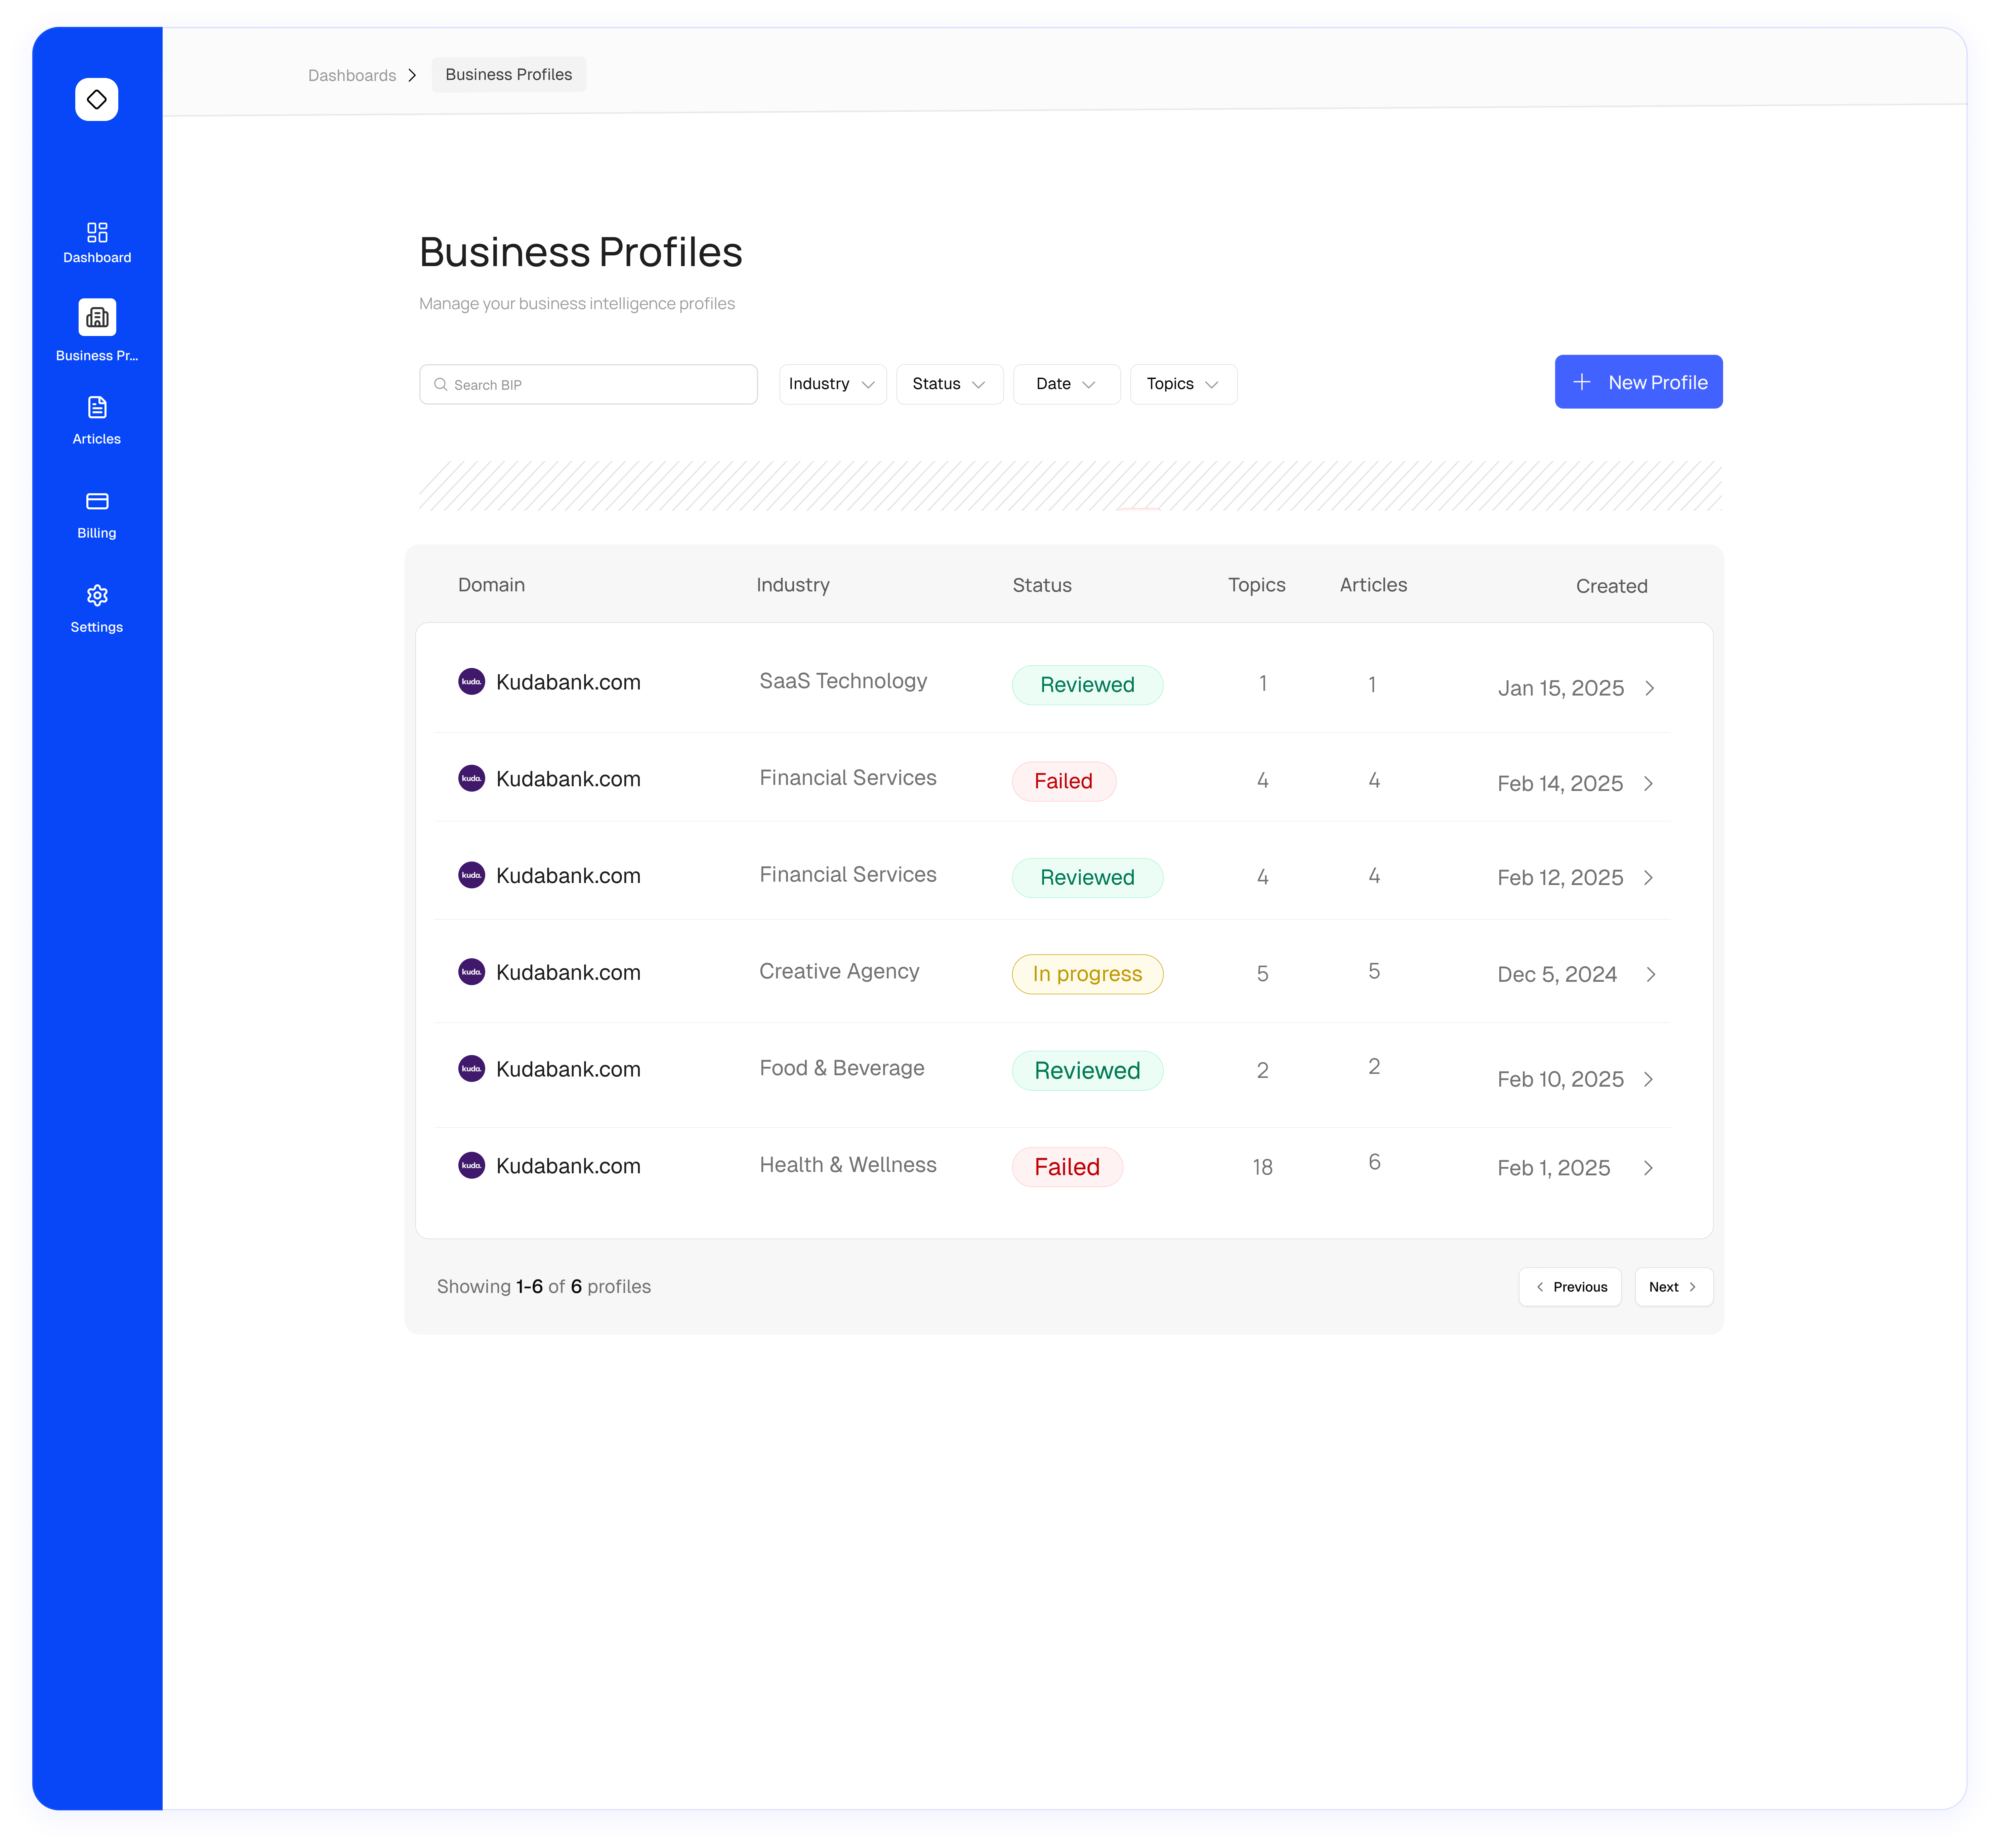Click inside the Search BIP input field
The height and width of the screenshot is (1848, 2000).
click(588, 384)
